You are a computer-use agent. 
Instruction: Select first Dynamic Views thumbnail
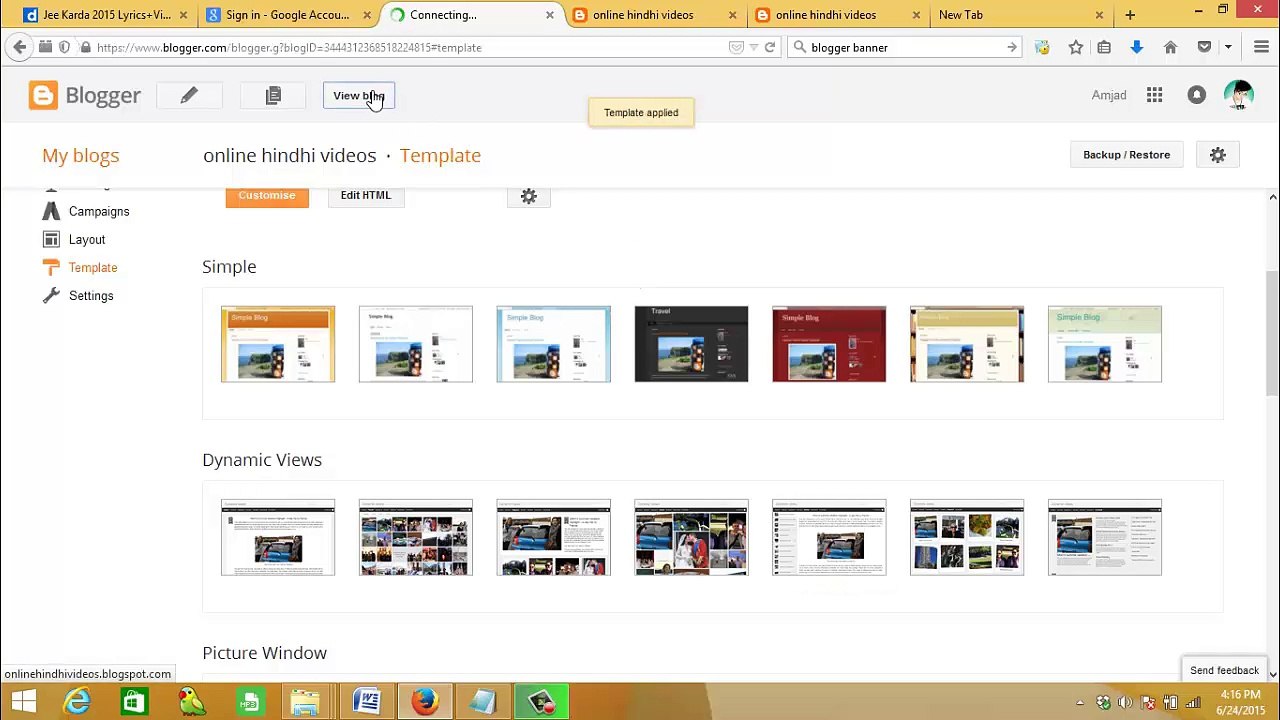click(x=278, y=537)
